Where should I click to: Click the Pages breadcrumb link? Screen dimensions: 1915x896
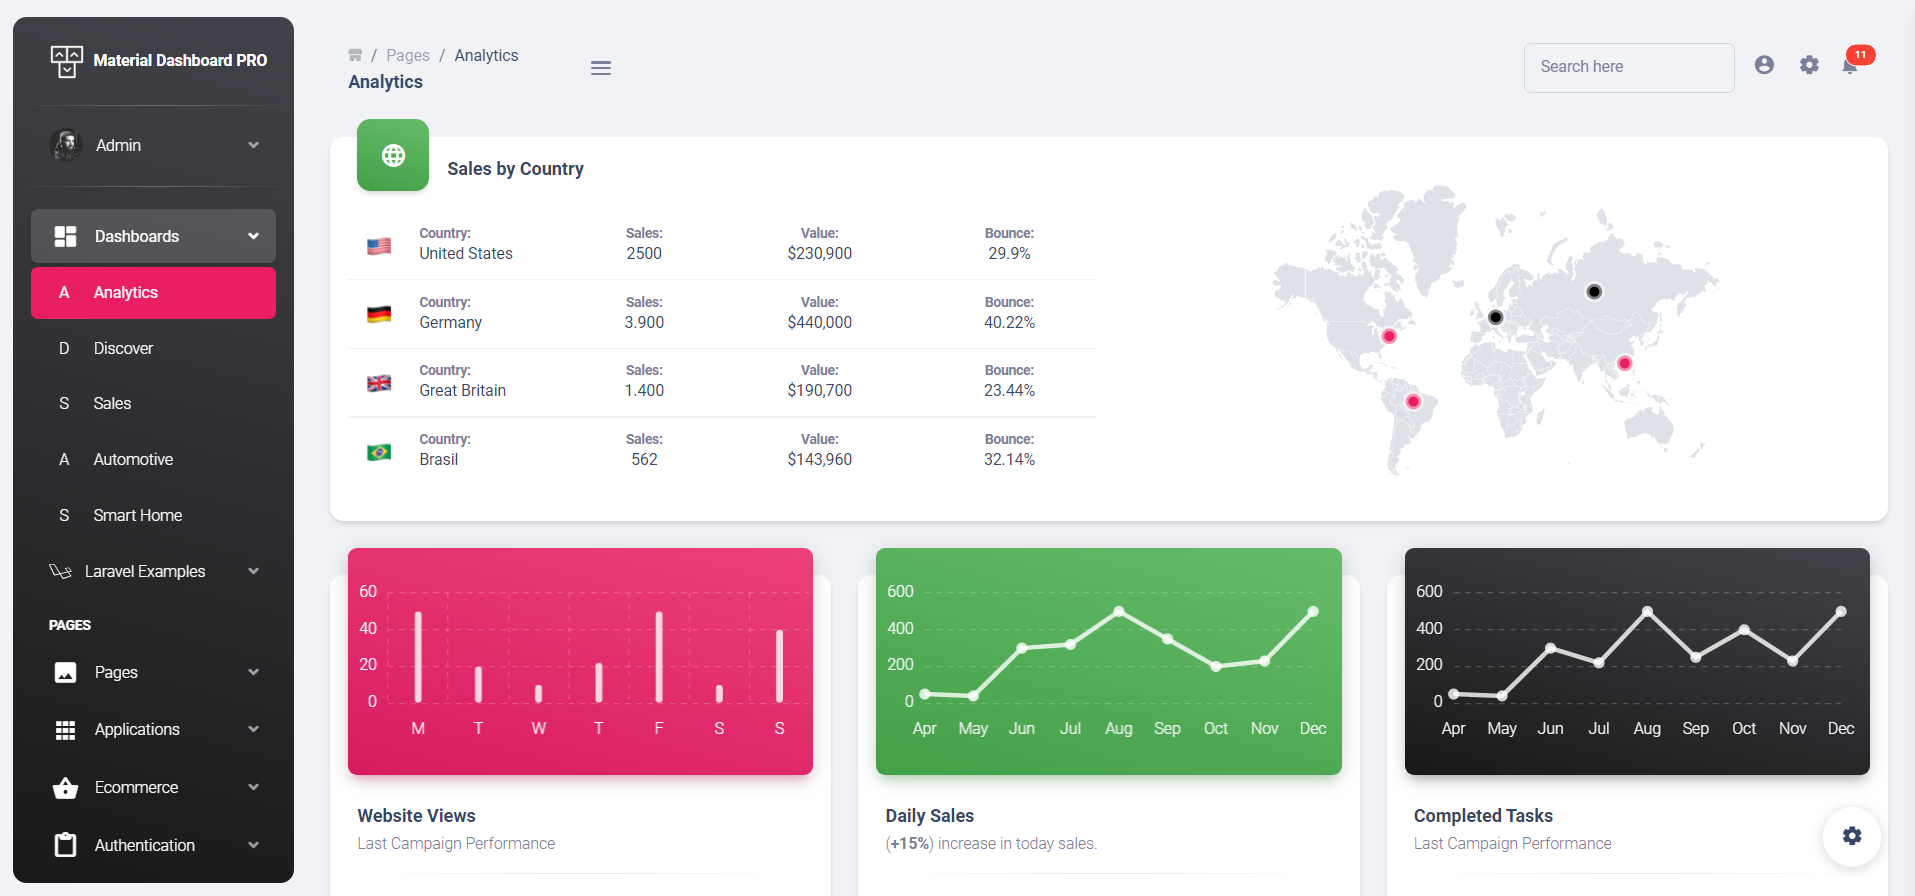point(407,55)
